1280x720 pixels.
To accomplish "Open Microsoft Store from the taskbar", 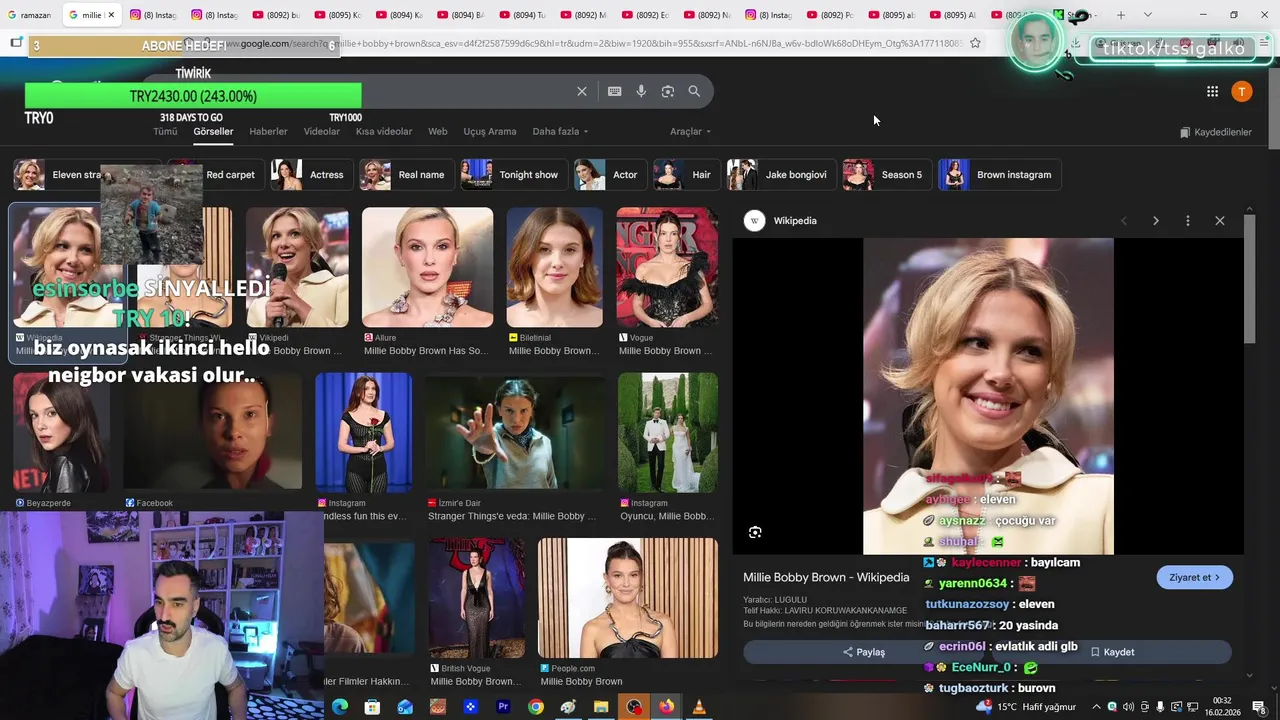I will pos(372,707).
